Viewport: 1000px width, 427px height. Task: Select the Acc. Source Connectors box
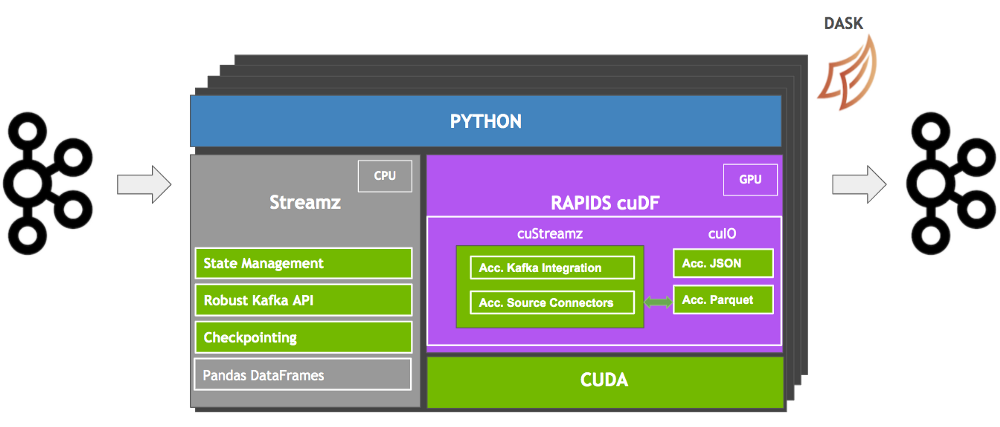coord(552,303)
